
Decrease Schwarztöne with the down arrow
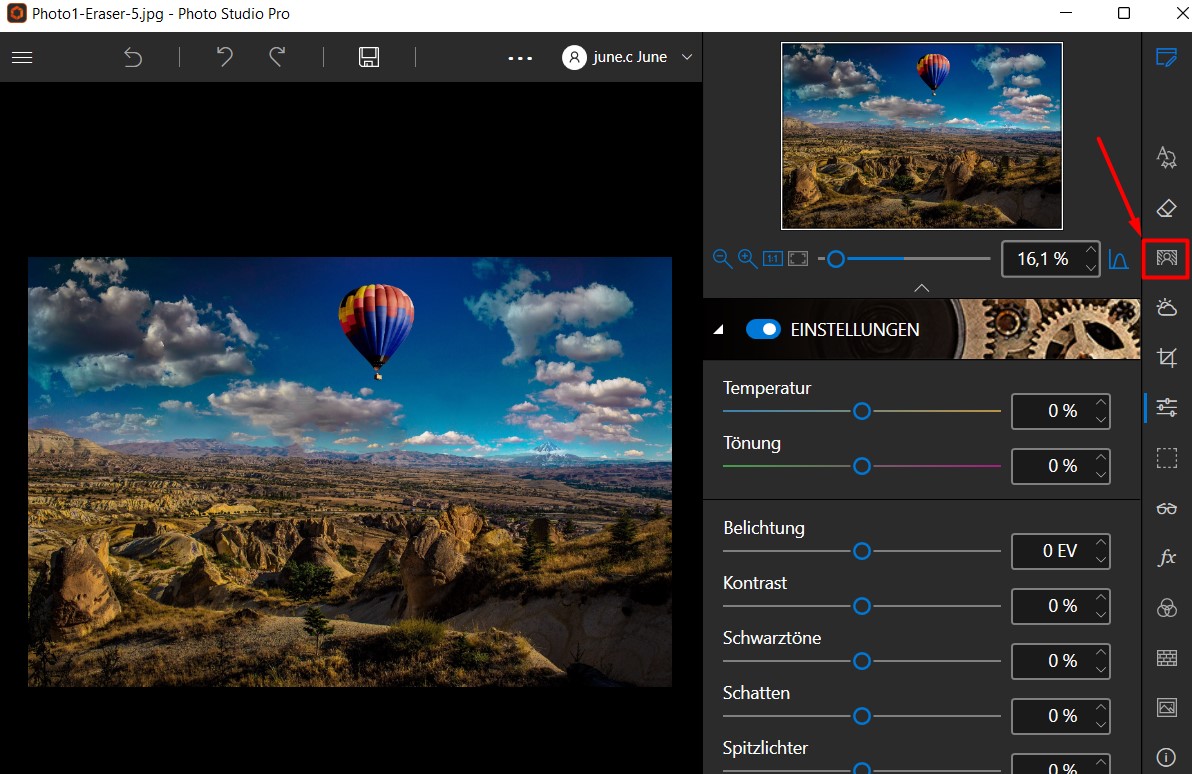(1101, 670)
